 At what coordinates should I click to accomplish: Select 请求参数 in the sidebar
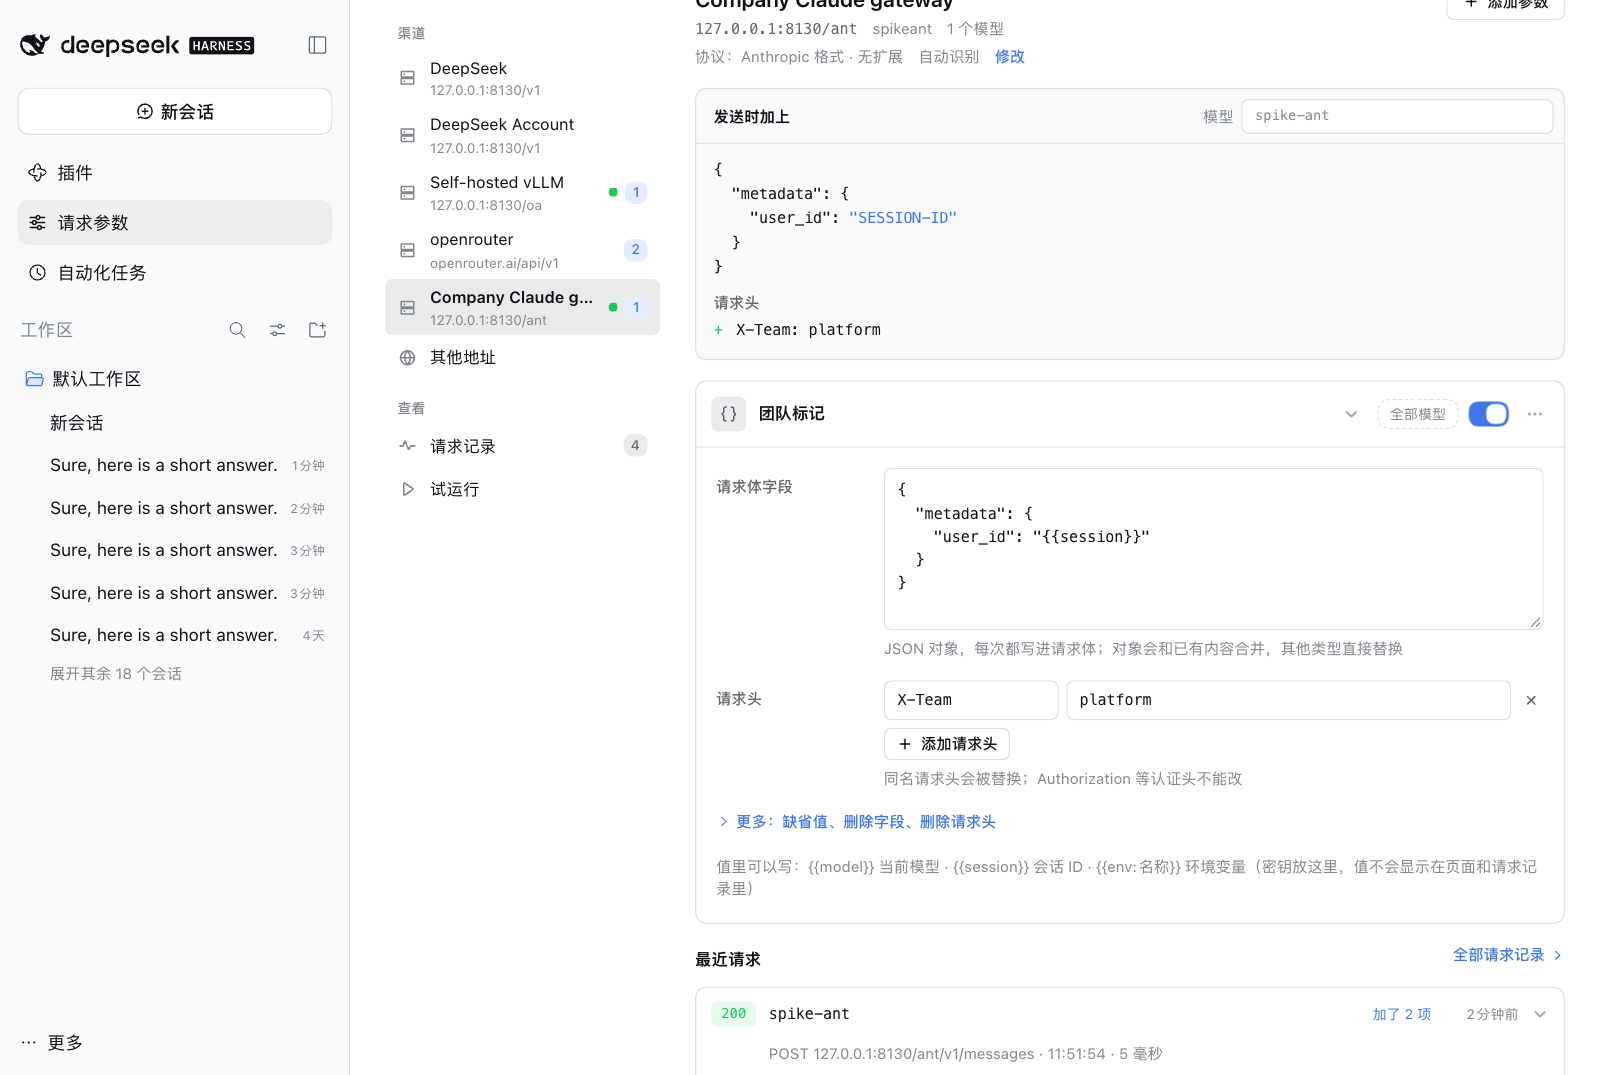[175, 223]
